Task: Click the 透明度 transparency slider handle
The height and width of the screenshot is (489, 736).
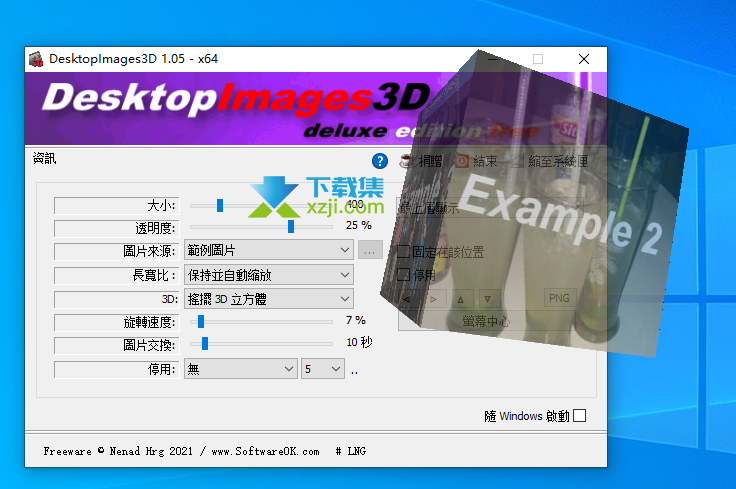Action: coord(291,226)
